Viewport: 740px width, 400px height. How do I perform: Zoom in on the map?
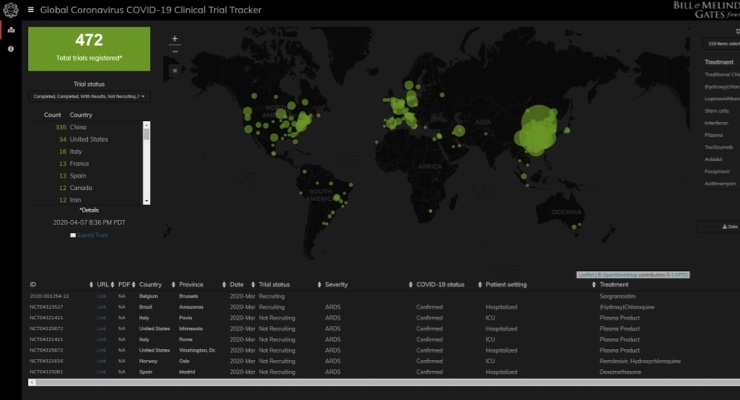click(x=175, y=39)
